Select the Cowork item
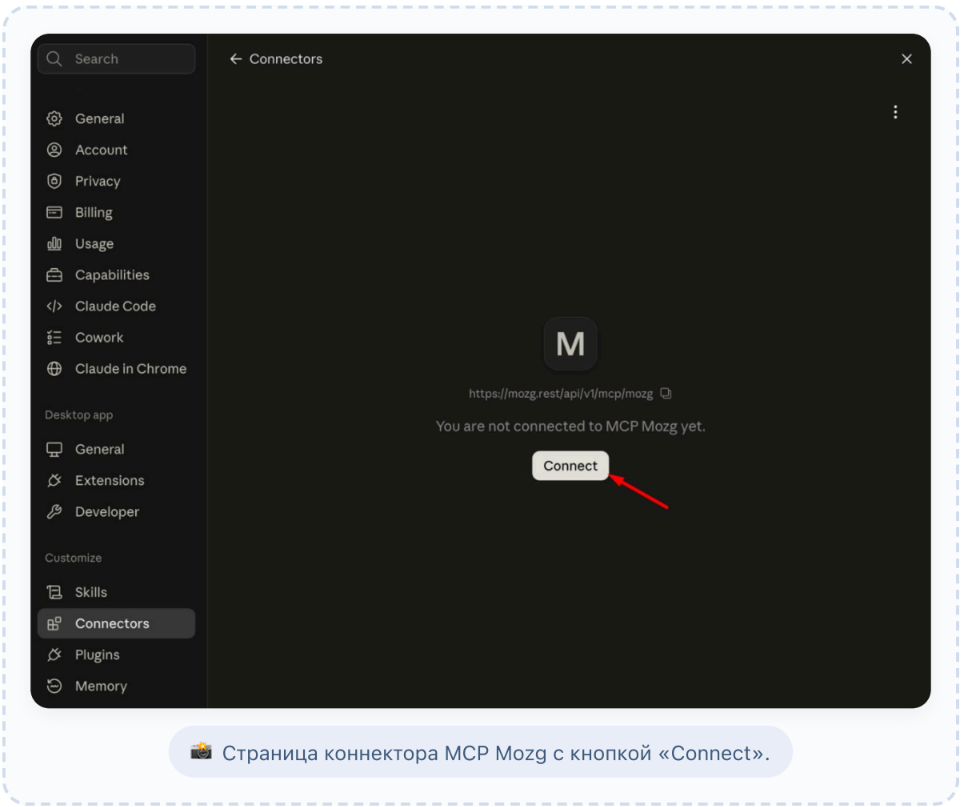965x807 pixels. coord(116,338)
